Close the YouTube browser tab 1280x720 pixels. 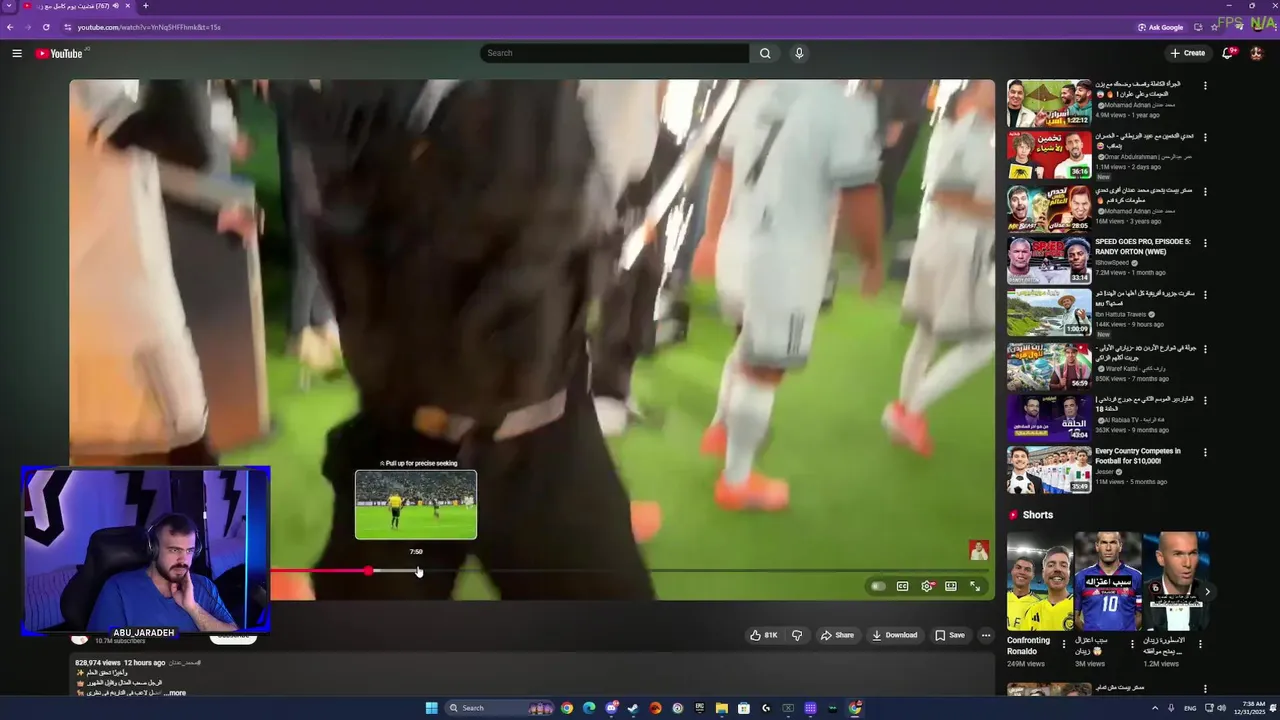click(129, 6)
